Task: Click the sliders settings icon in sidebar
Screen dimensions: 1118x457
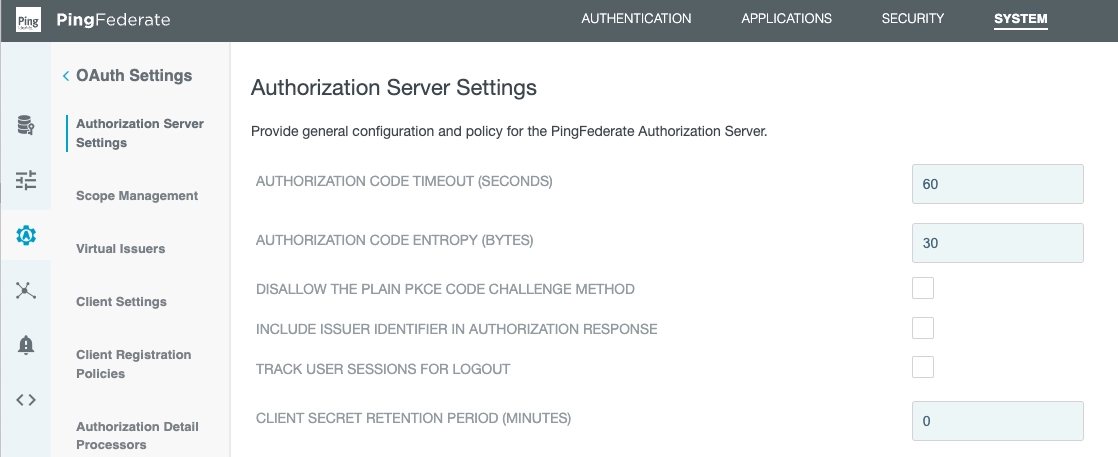Action: (26, 181)
